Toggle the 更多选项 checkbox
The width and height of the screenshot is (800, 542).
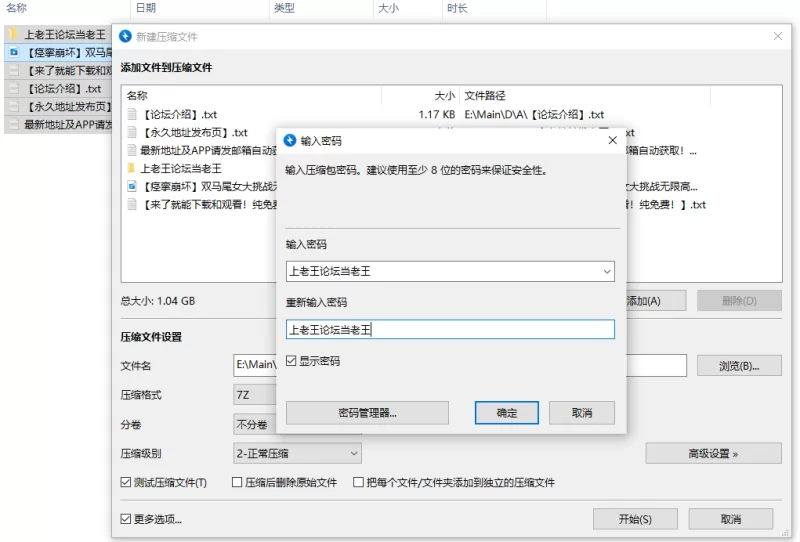click(126, 519)
